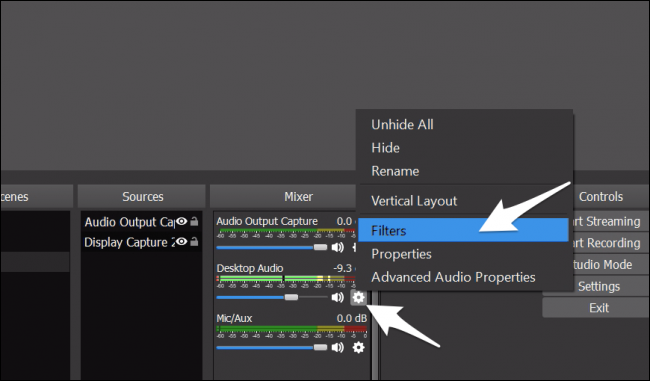Open Settings from the Controls panel

click(599, 286)
